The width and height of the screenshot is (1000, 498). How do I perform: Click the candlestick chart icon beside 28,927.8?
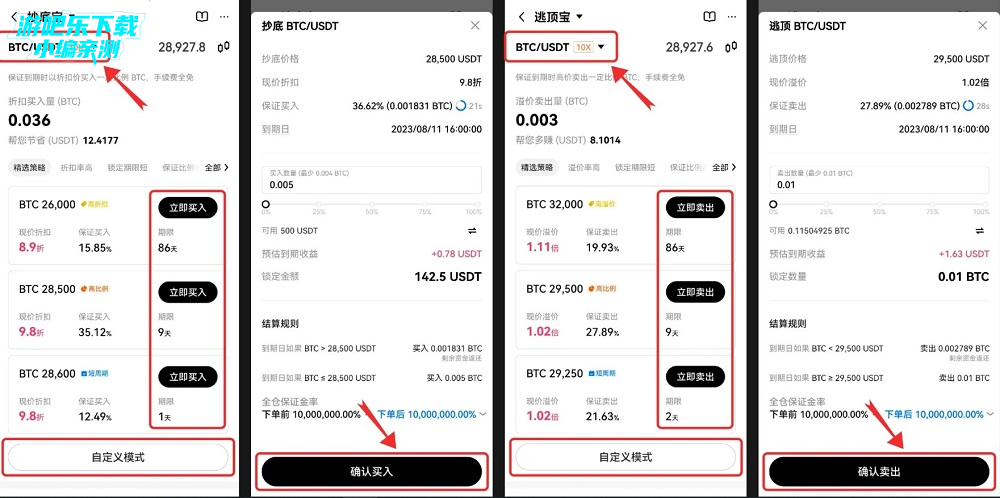point(224,47)
